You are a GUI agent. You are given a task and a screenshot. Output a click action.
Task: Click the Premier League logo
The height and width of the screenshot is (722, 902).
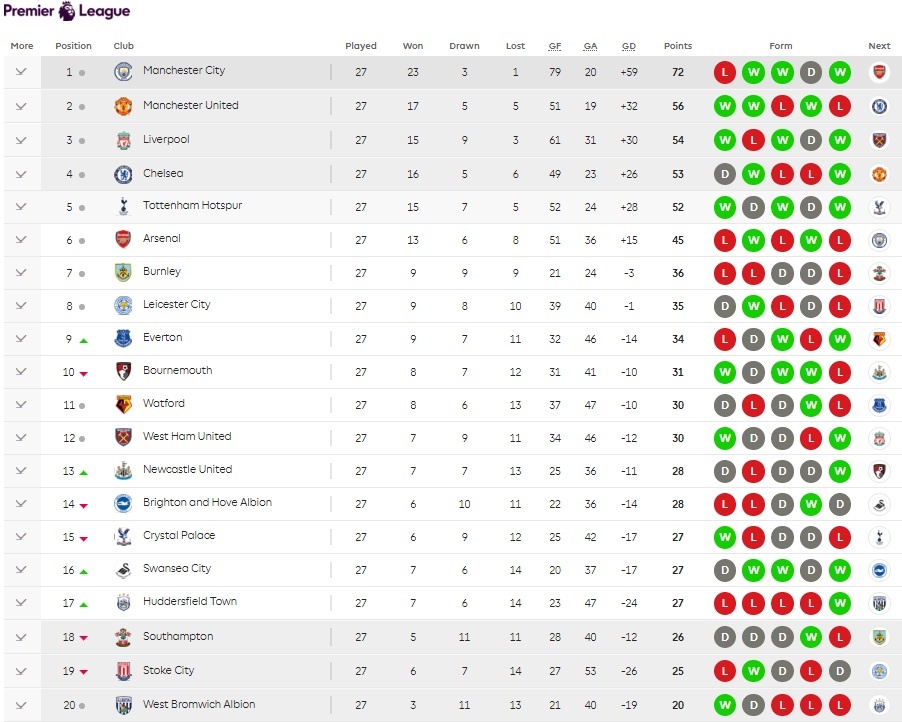pos(66,12)
